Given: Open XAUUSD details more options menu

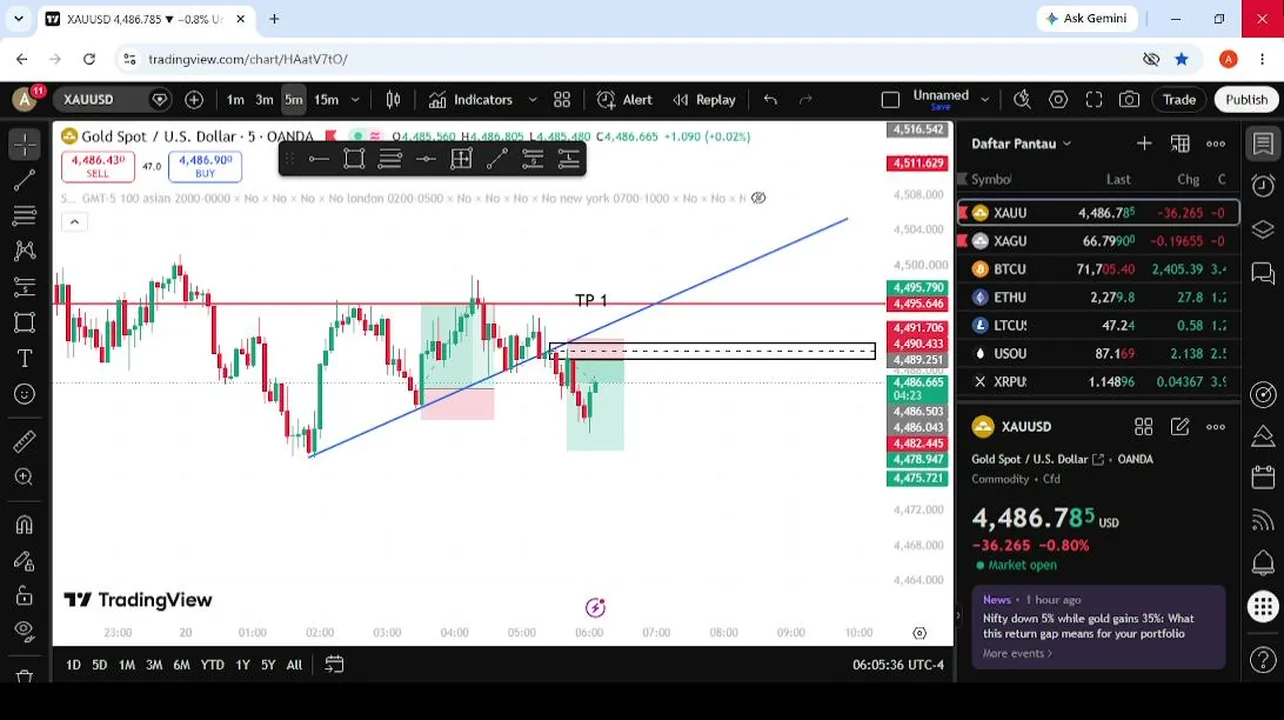Looking at the screenshot, I should [x=1216, y=427].
